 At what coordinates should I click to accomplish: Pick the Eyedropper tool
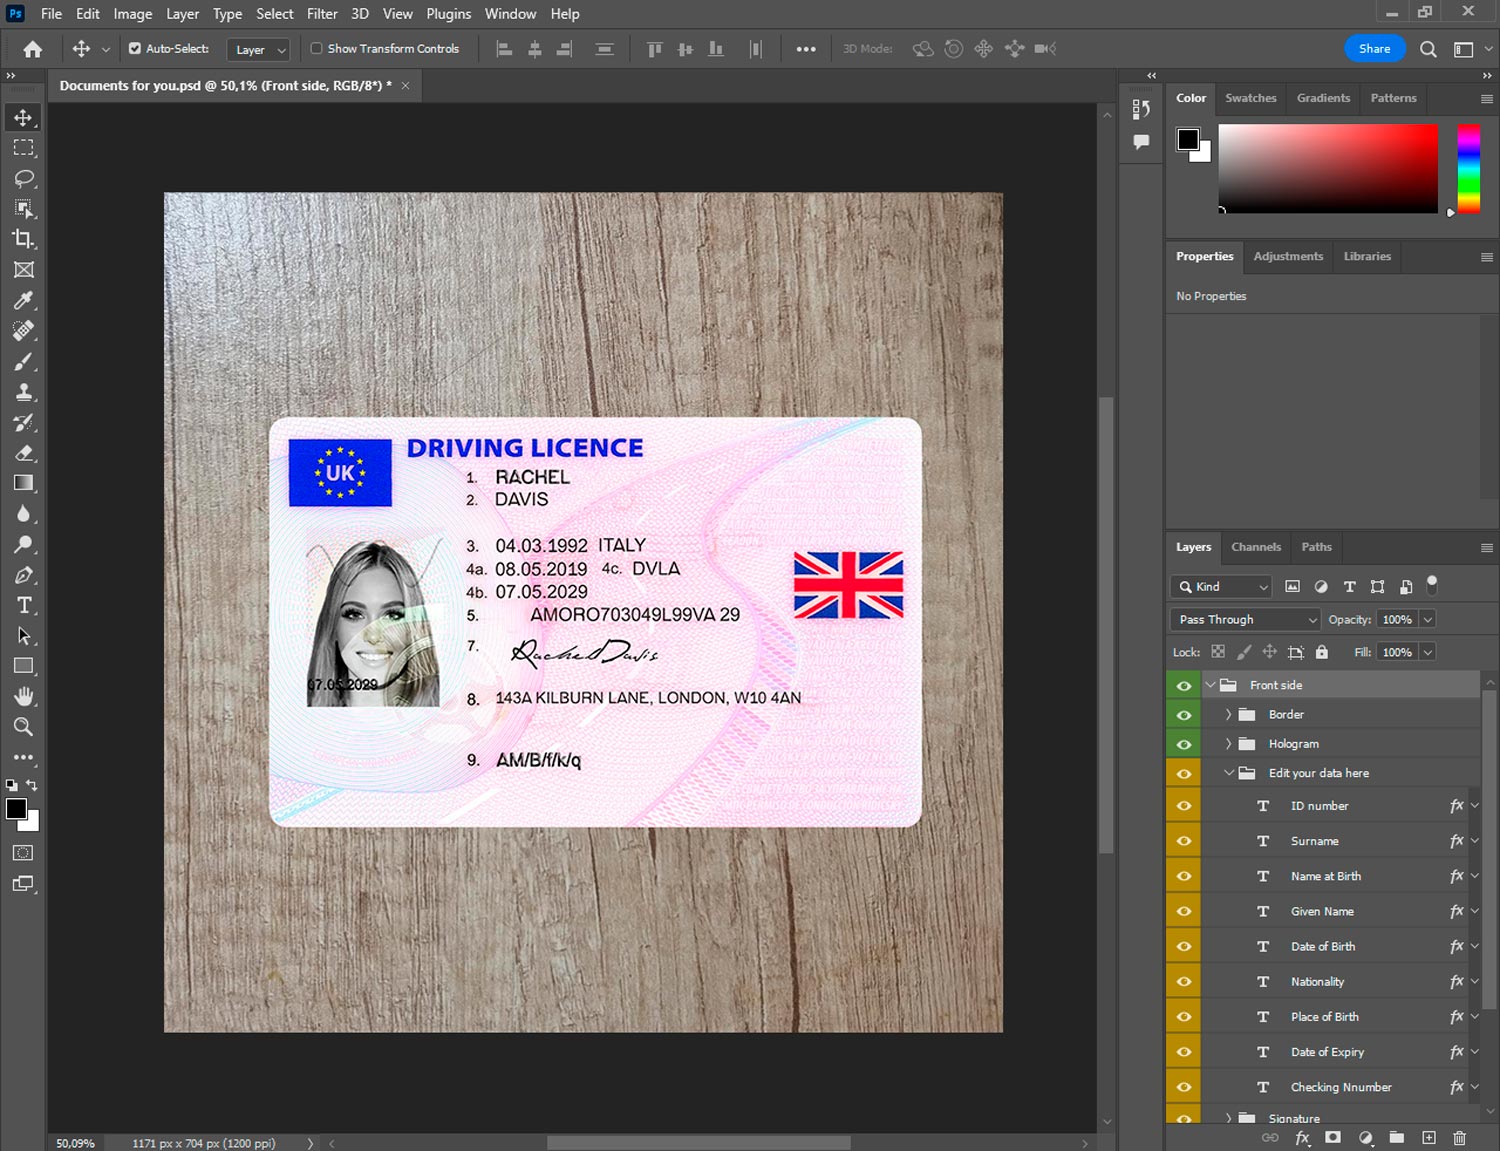point(24,300)
